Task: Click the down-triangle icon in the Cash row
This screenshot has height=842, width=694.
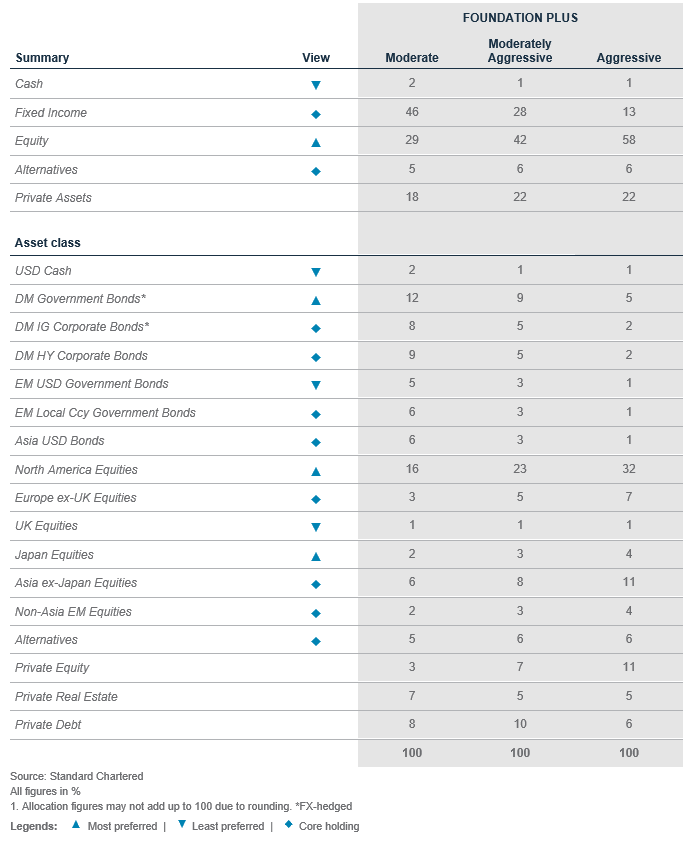Action: 316,85
